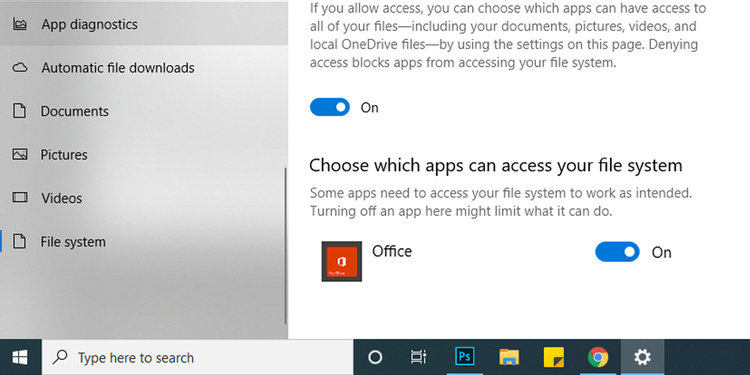The height and width of the screenshot is (375, 750).
Task: Click the File system page icon
Action: pyautogui.click(x=19, y=242)
